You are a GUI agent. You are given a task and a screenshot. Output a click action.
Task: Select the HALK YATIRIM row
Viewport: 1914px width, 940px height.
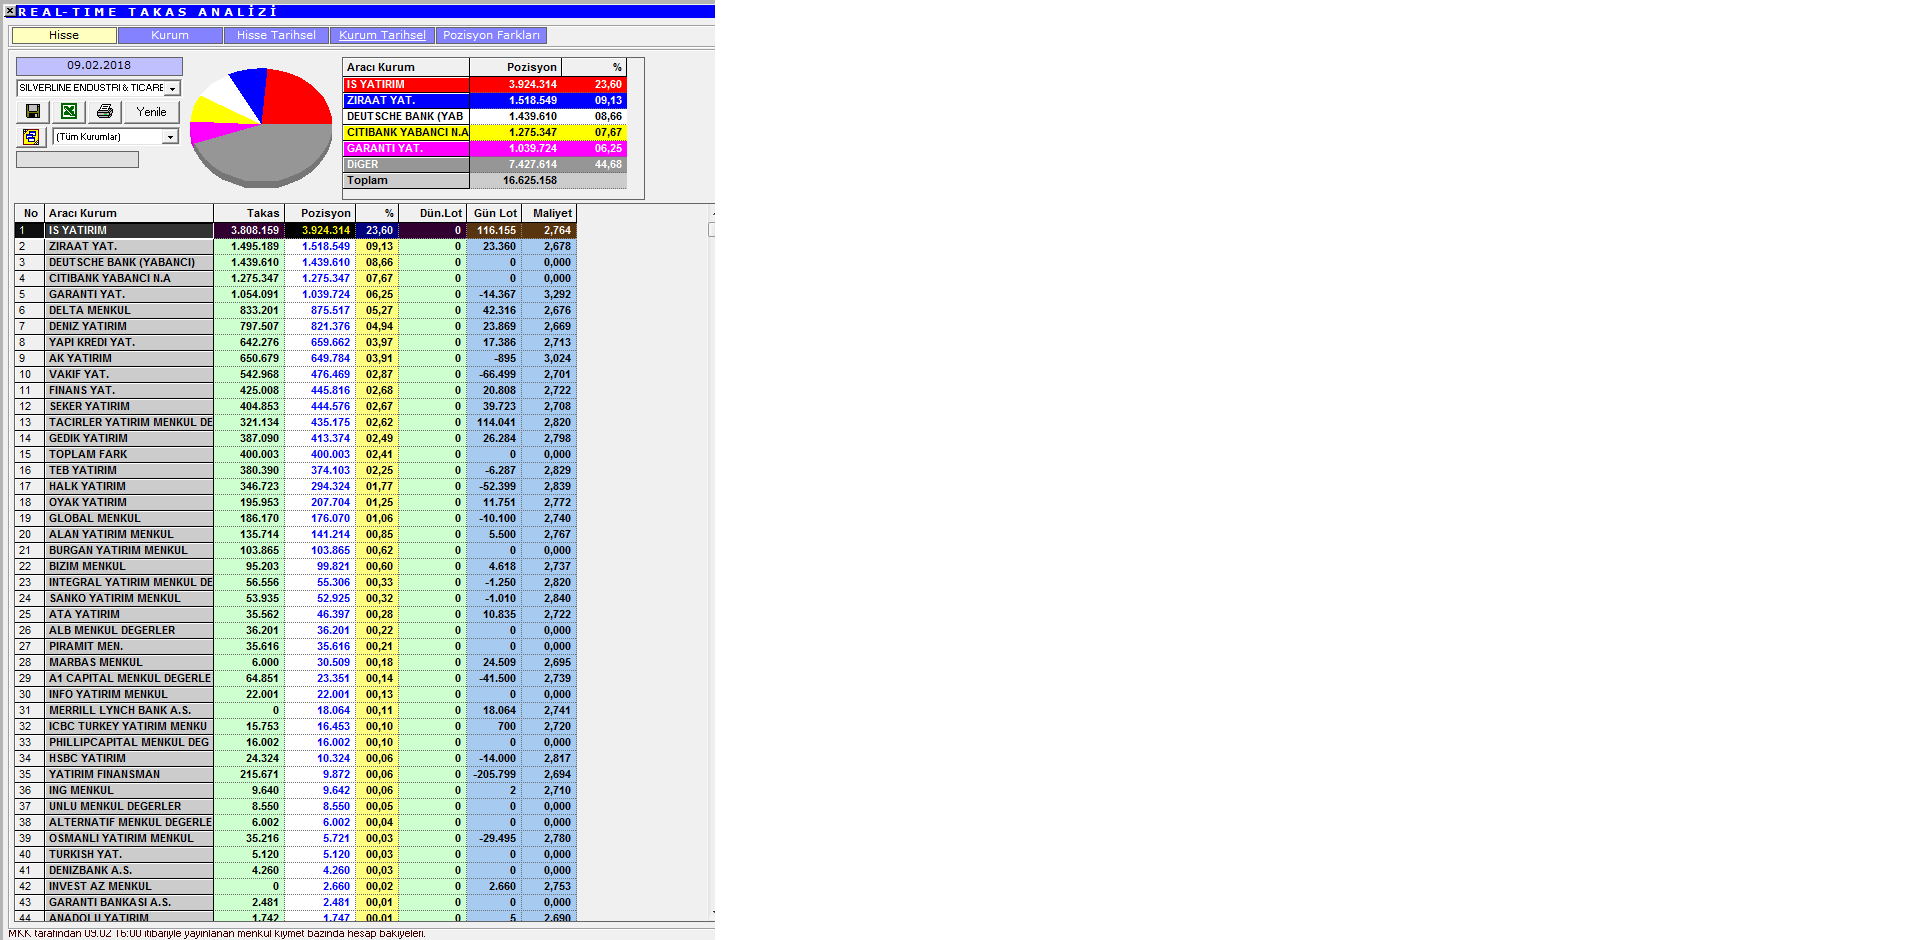tap(295, 486)
